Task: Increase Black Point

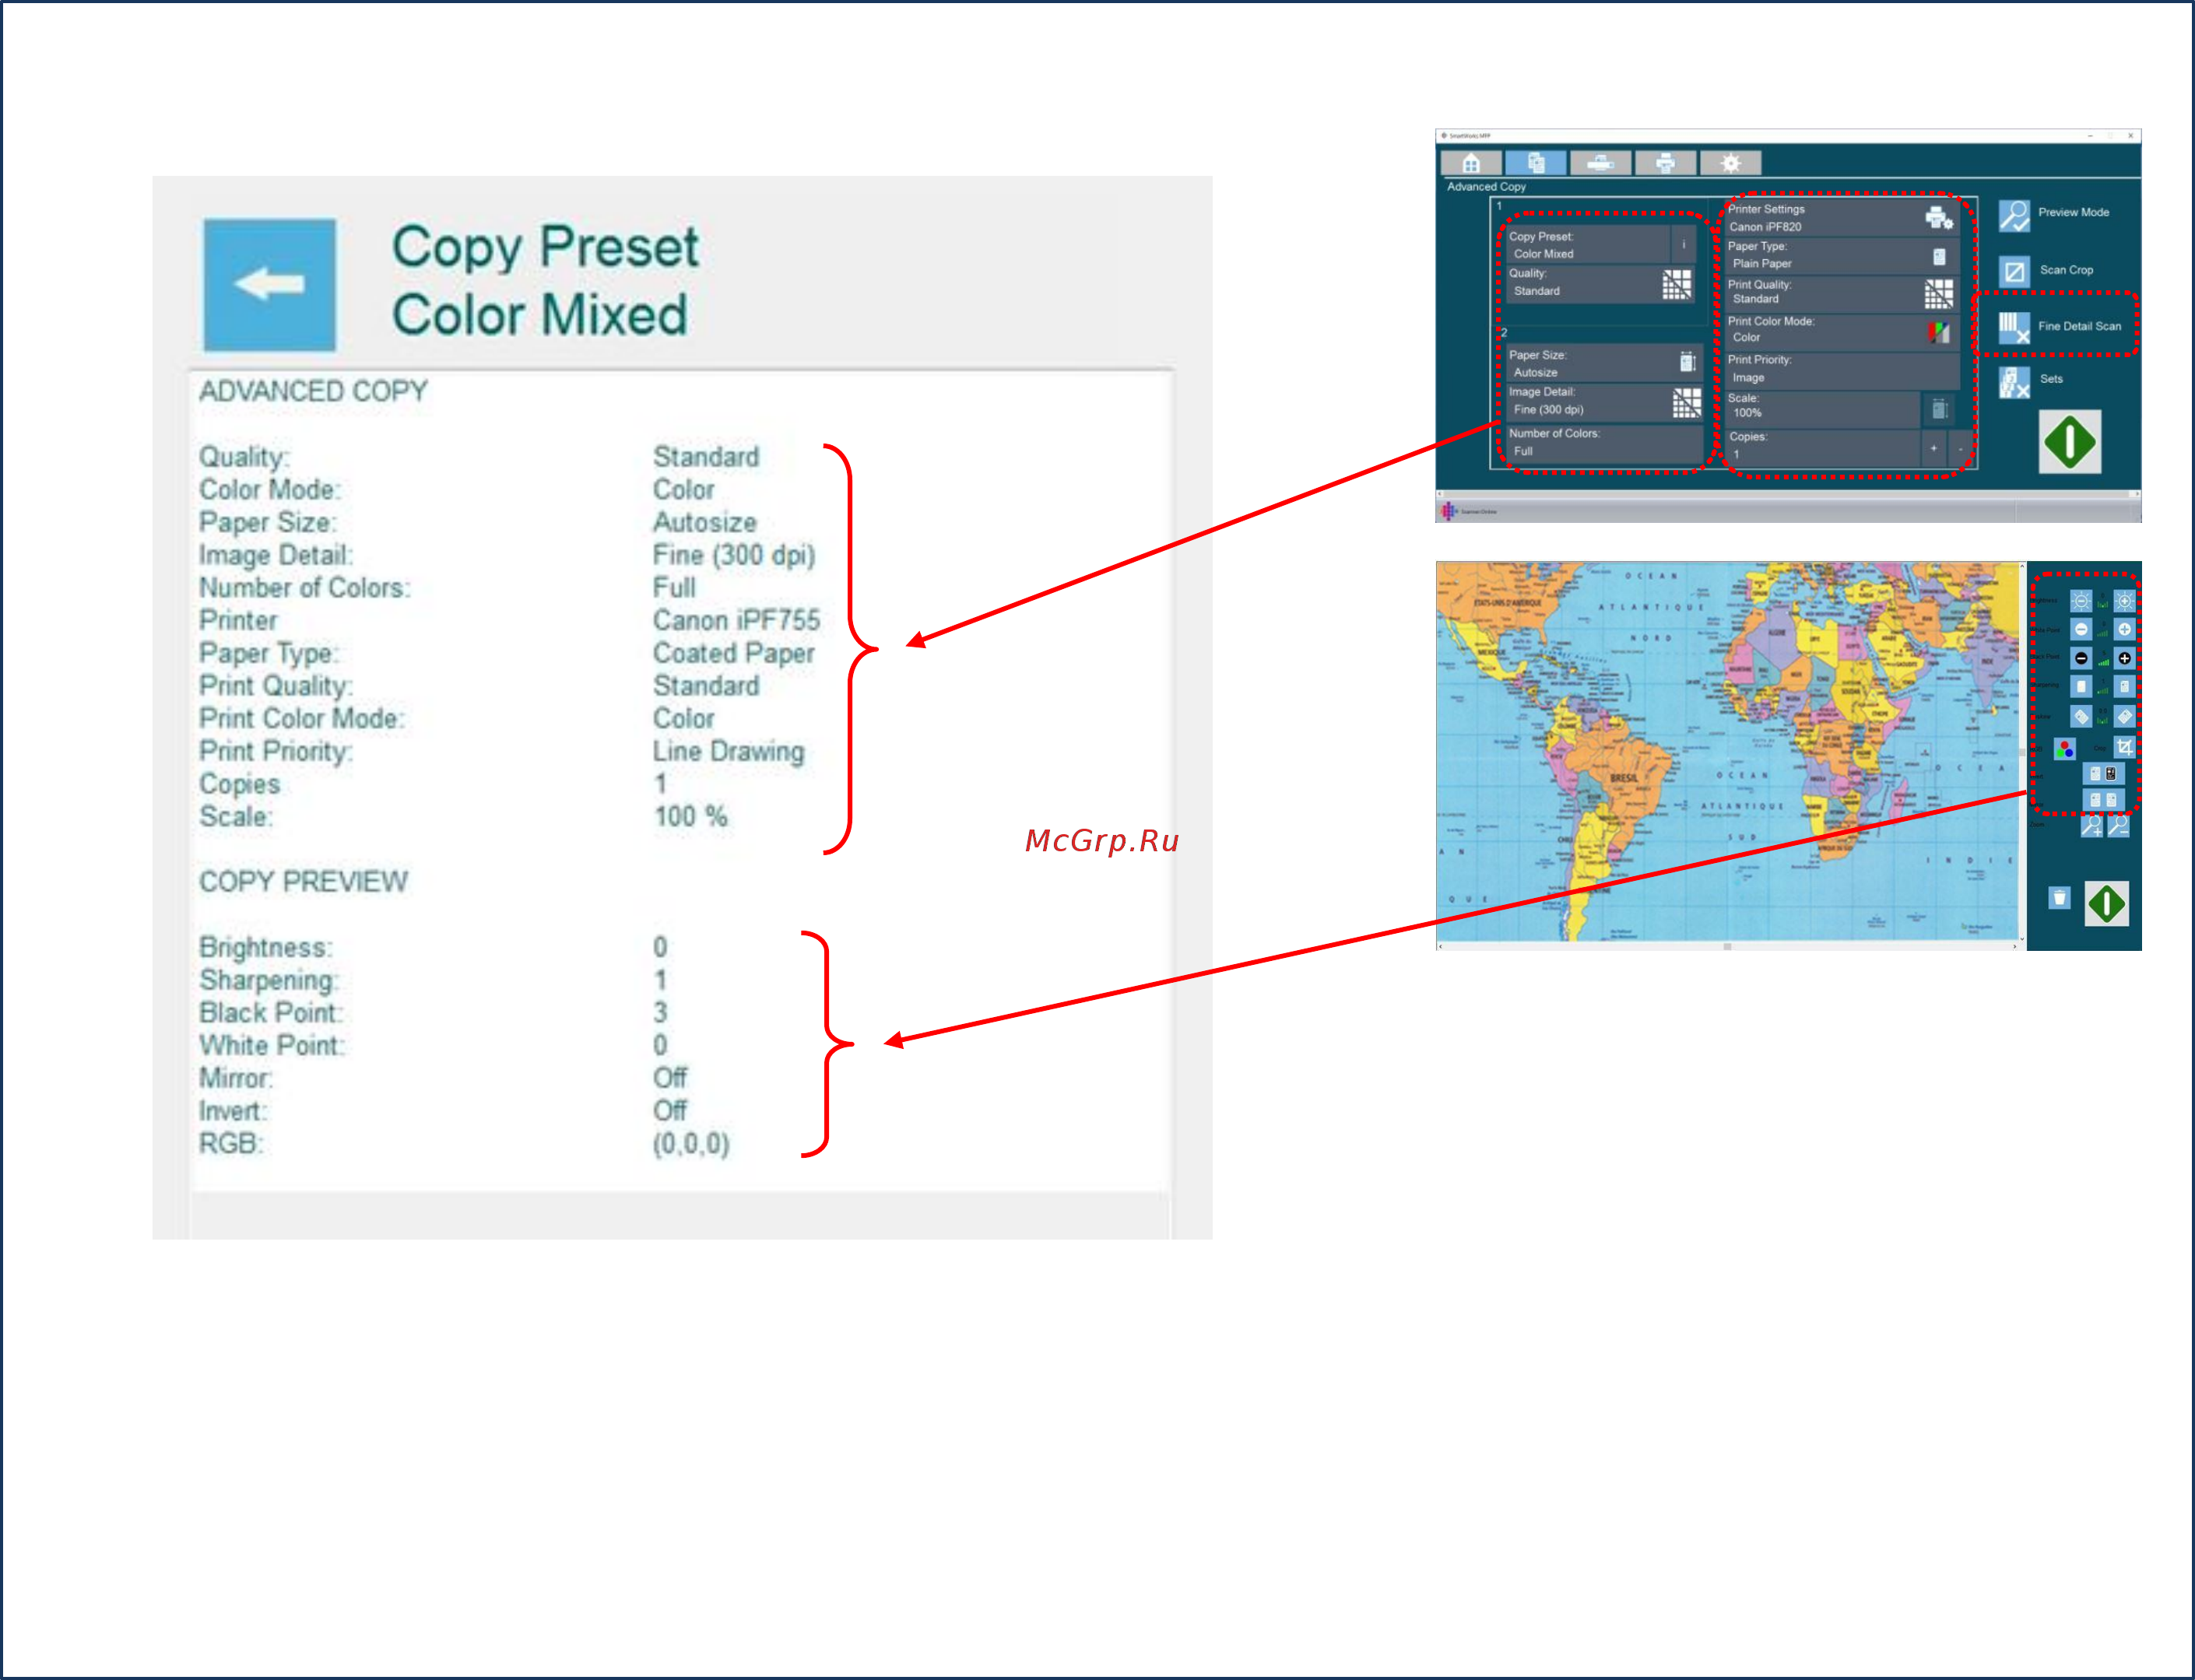Action: (x=2125, y=658)
